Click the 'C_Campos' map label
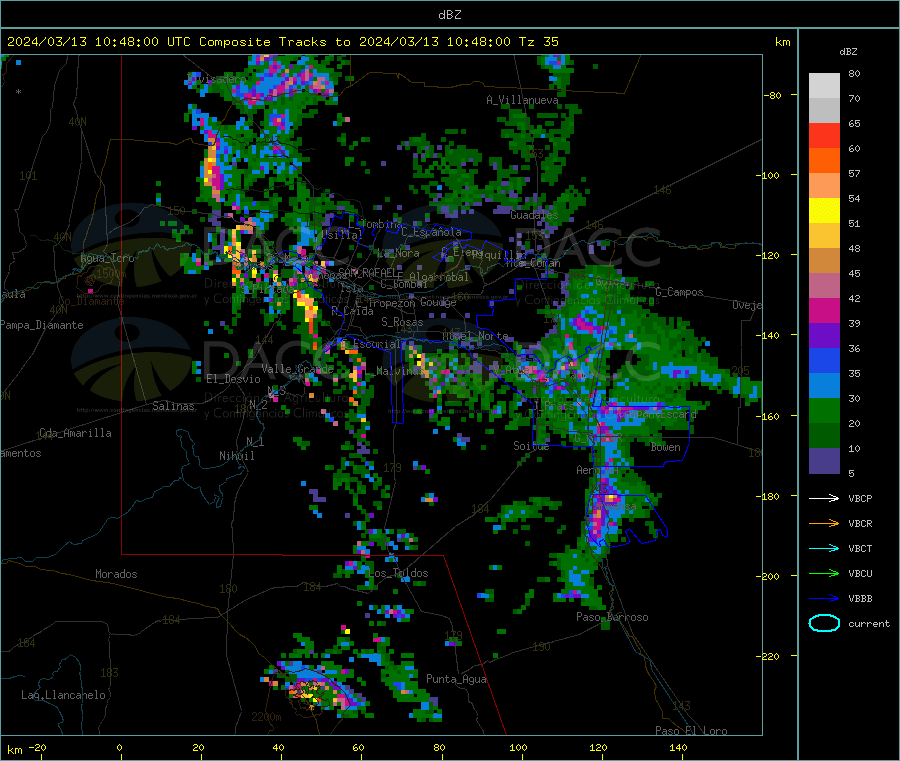900x761 pixels. tap(680, 292)
